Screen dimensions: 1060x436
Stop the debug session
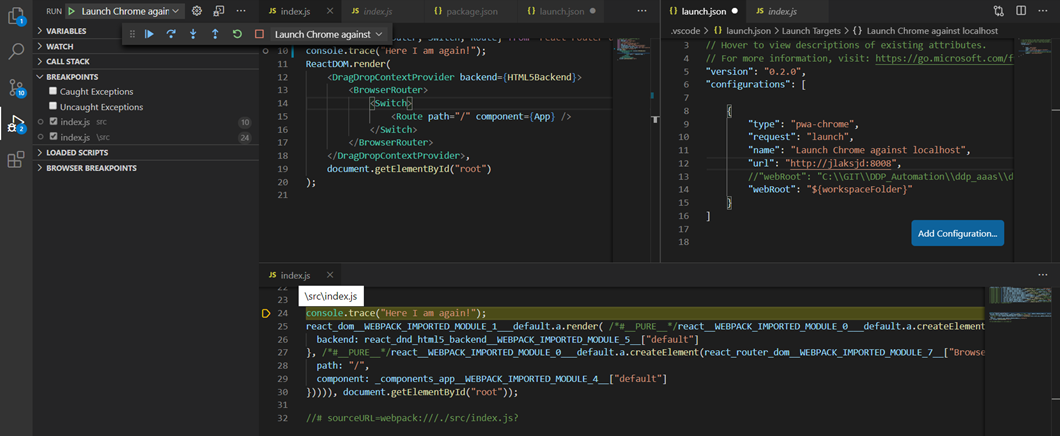point(259,34)
